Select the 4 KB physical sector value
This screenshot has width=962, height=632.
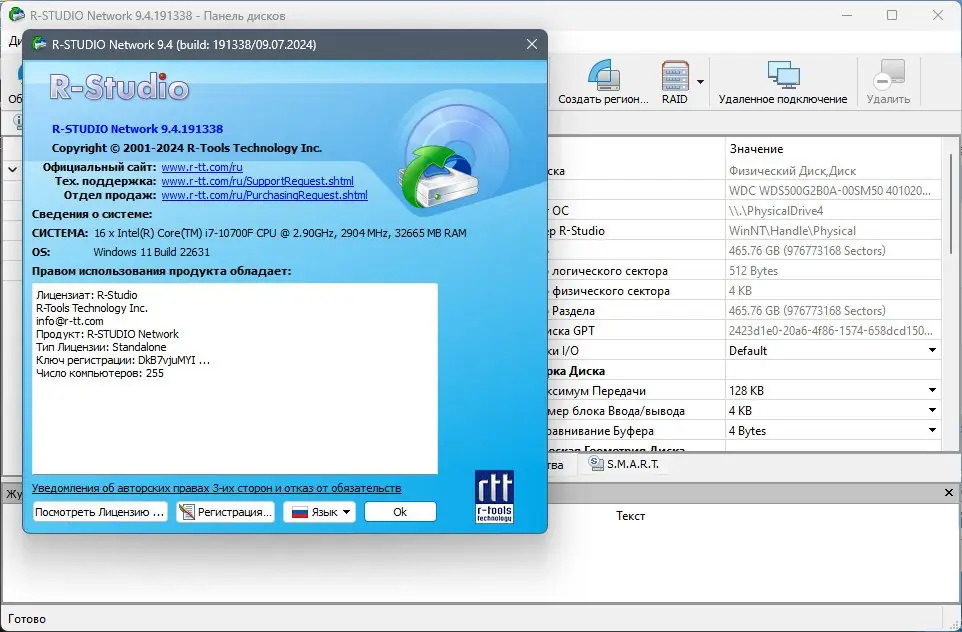[833, 291]
